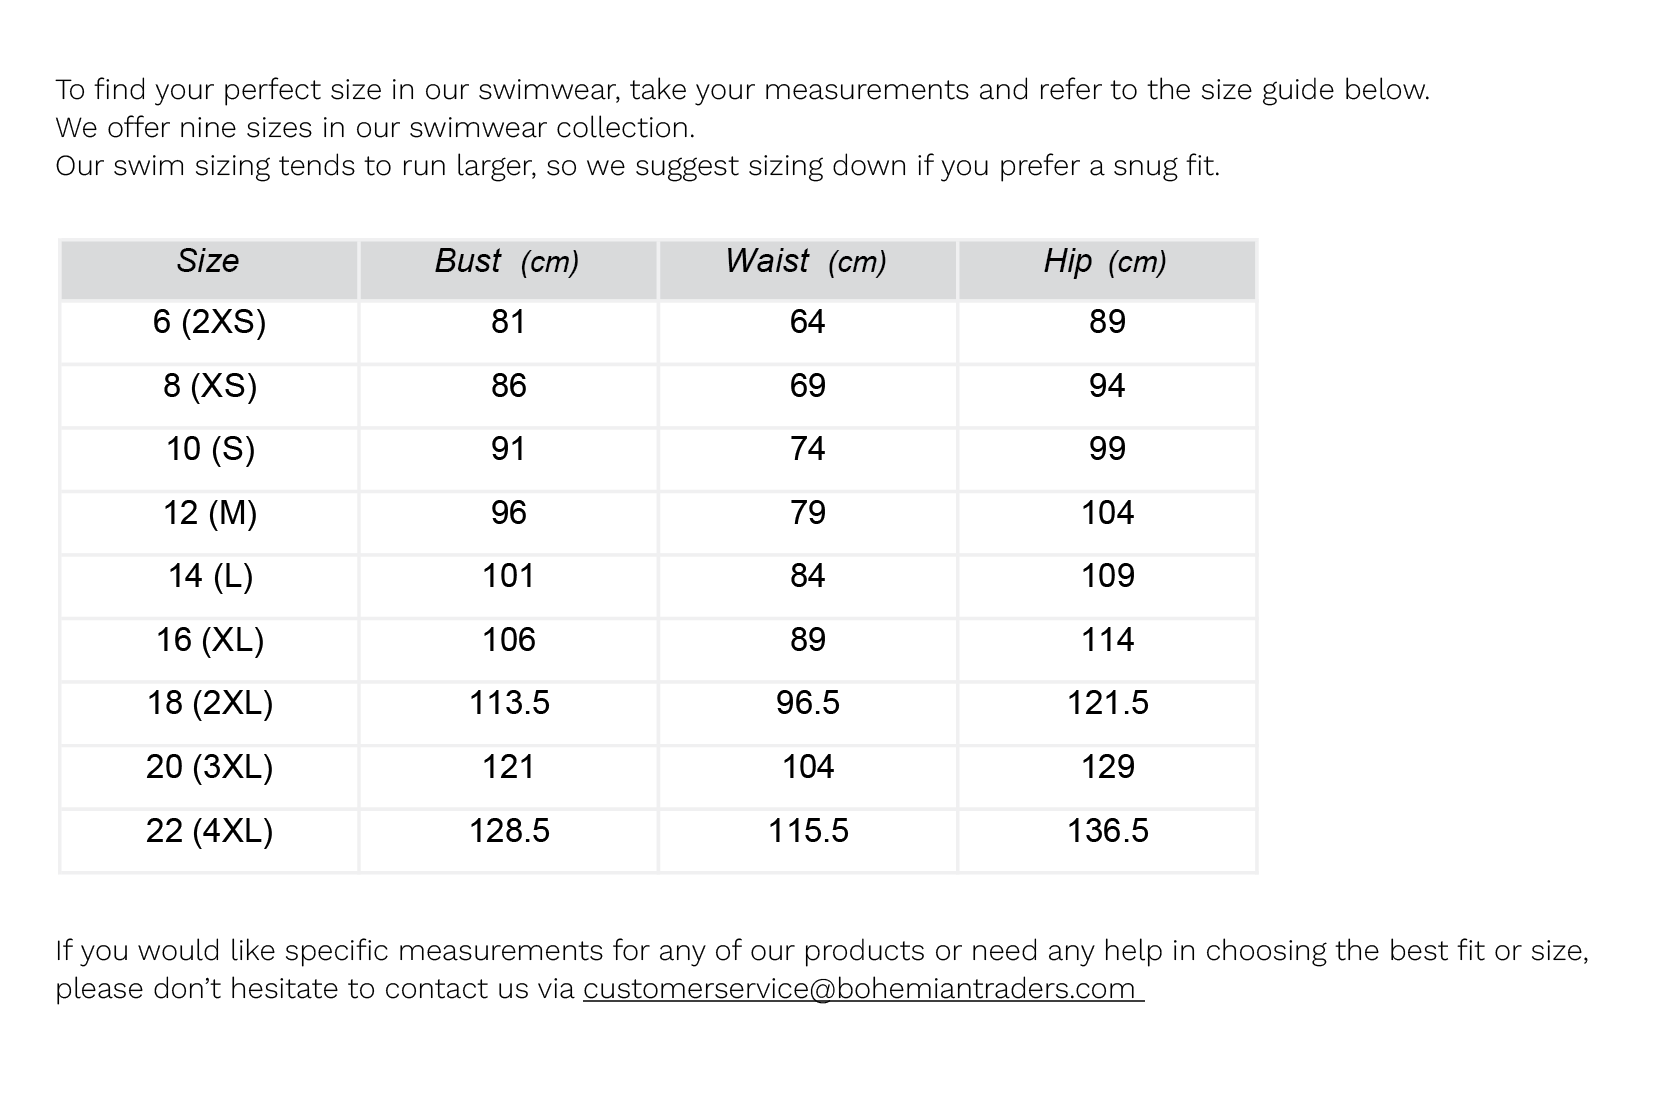Image resolution: width=1670 pixels, height=1113 pixels.
Task: Select the 18 (2XL) size cell
Action: click(x=209, y=703)
